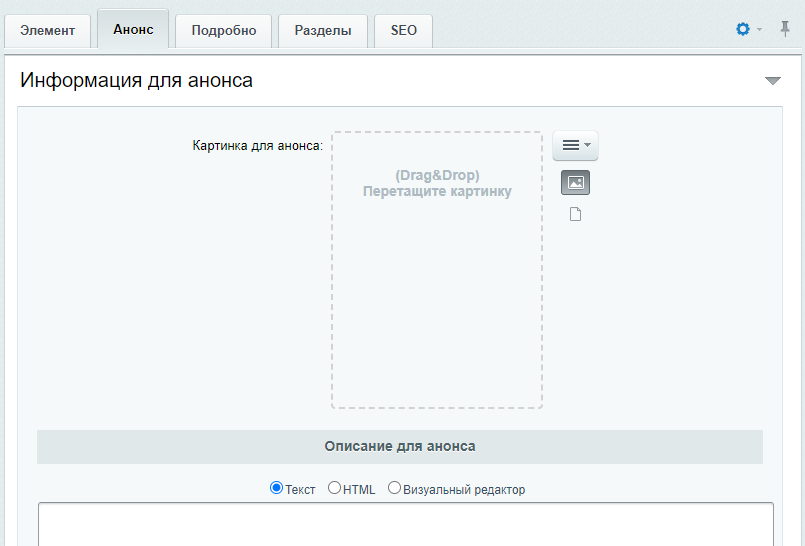The width and height of the screenshot is (805, 546).
Task: Collapse the Информация для анонса section
Action: (x=773, y=81)
